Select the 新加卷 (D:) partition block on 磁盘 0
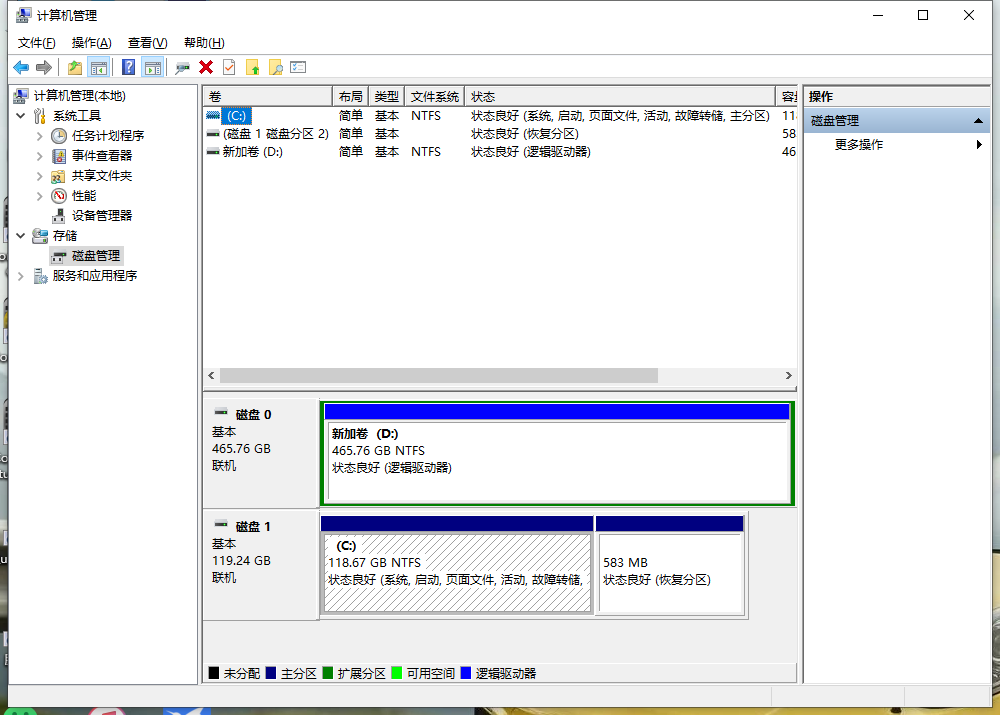This screenshot has width=1000, height=715. click(x=556, y=460)
